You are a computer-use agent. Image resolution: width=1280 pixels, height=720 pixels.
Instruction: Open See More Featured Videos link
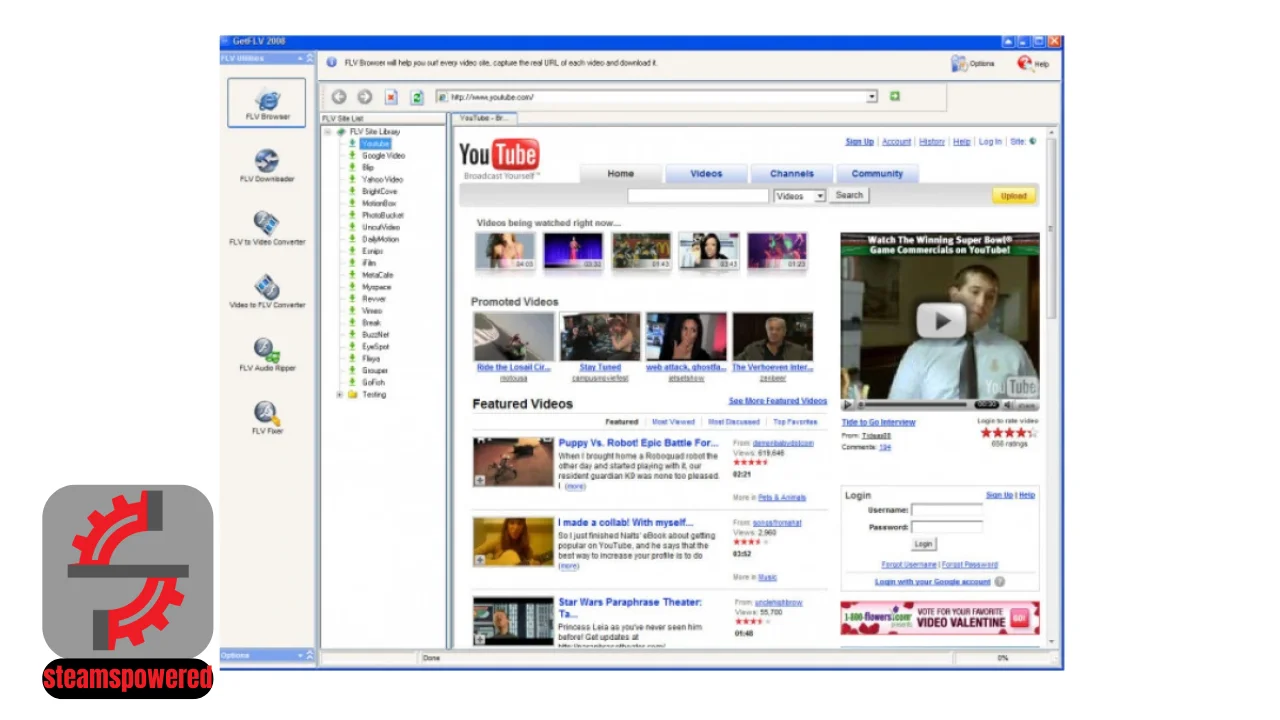point(778,401)
